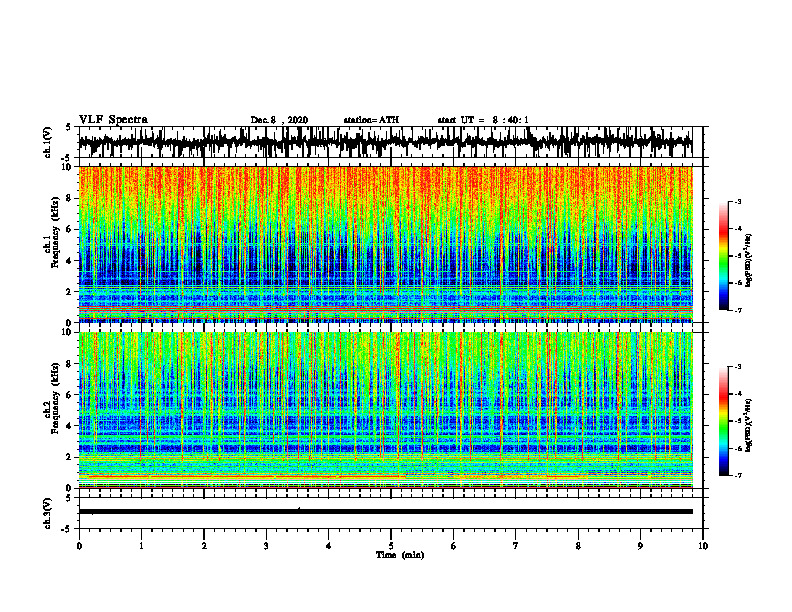Click ch.1 color bar log(PSD) label
The image size is (792, 612).
[749, 261]
